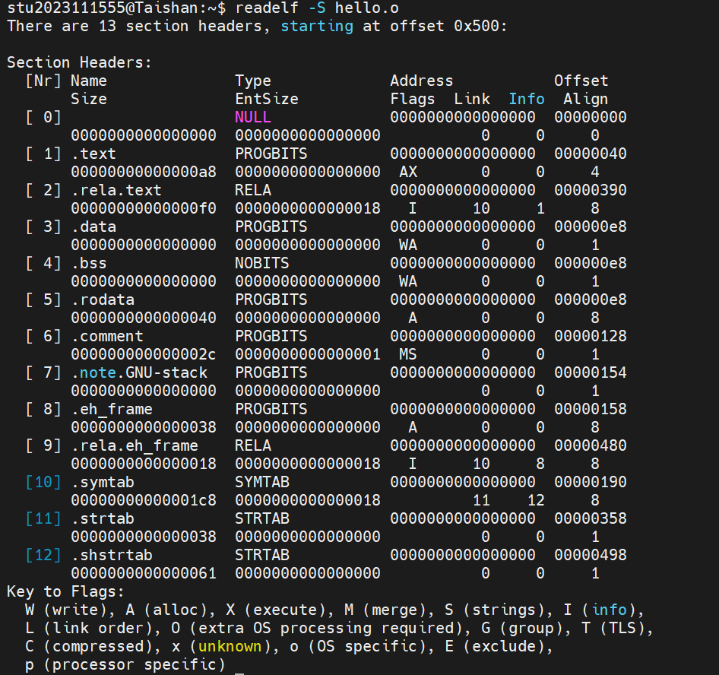Click offset value '00000128'
This screenshot has width=719, height=675.
pyautogui.click(x=590, y=336)
